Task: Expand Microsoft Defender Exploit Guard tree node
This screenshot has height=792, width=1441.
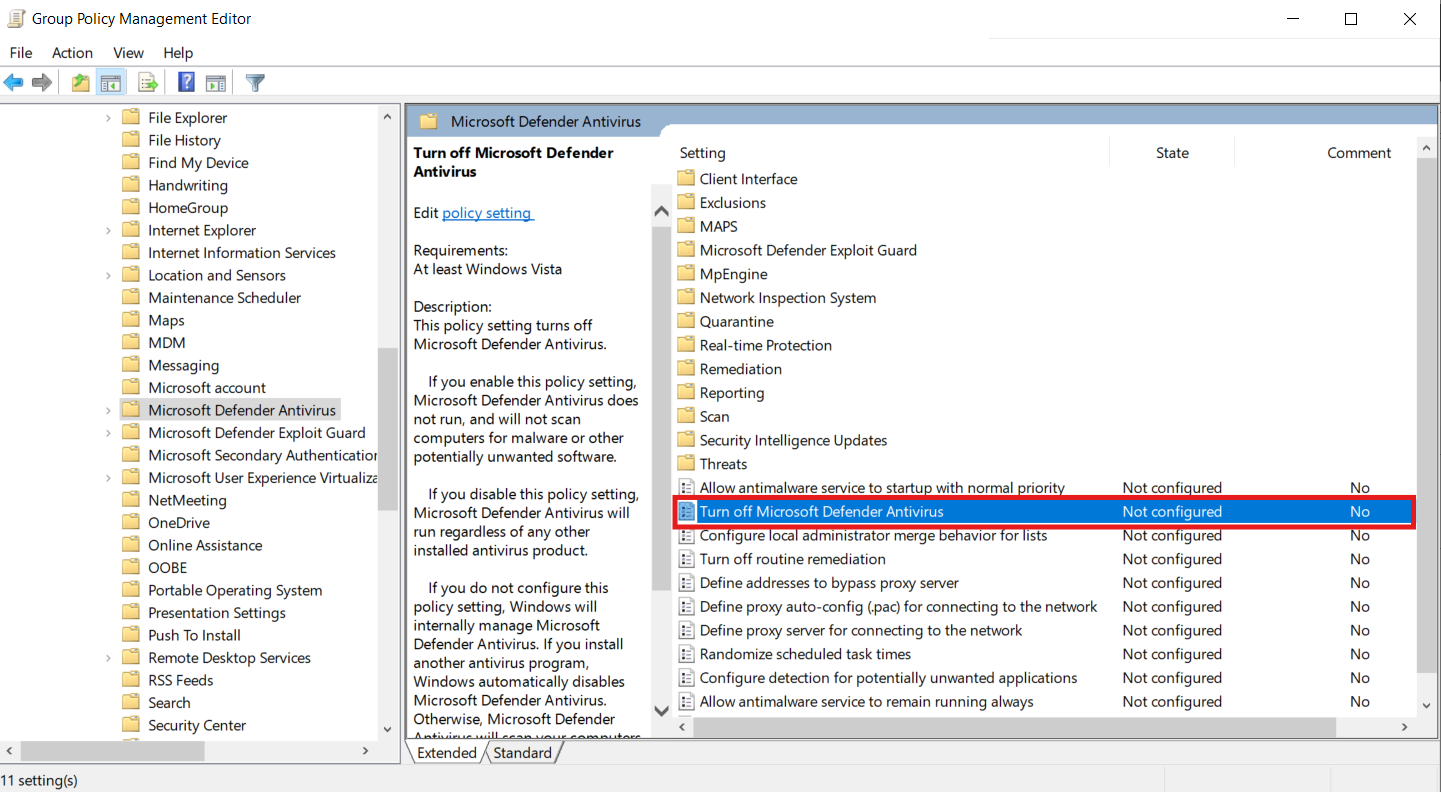Action: 109,433
